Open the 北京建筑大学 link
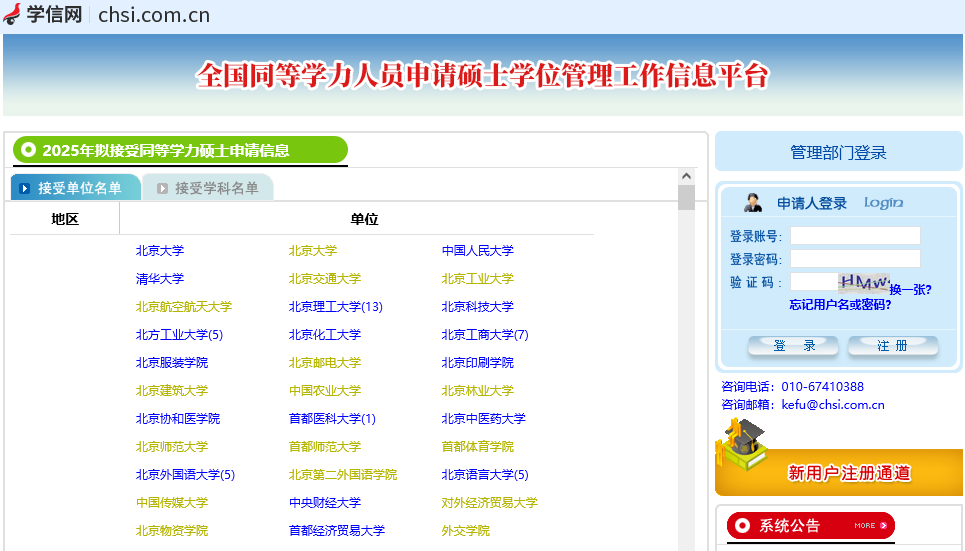The height and width of the screenshot is (551, 965). pos(172,390)
